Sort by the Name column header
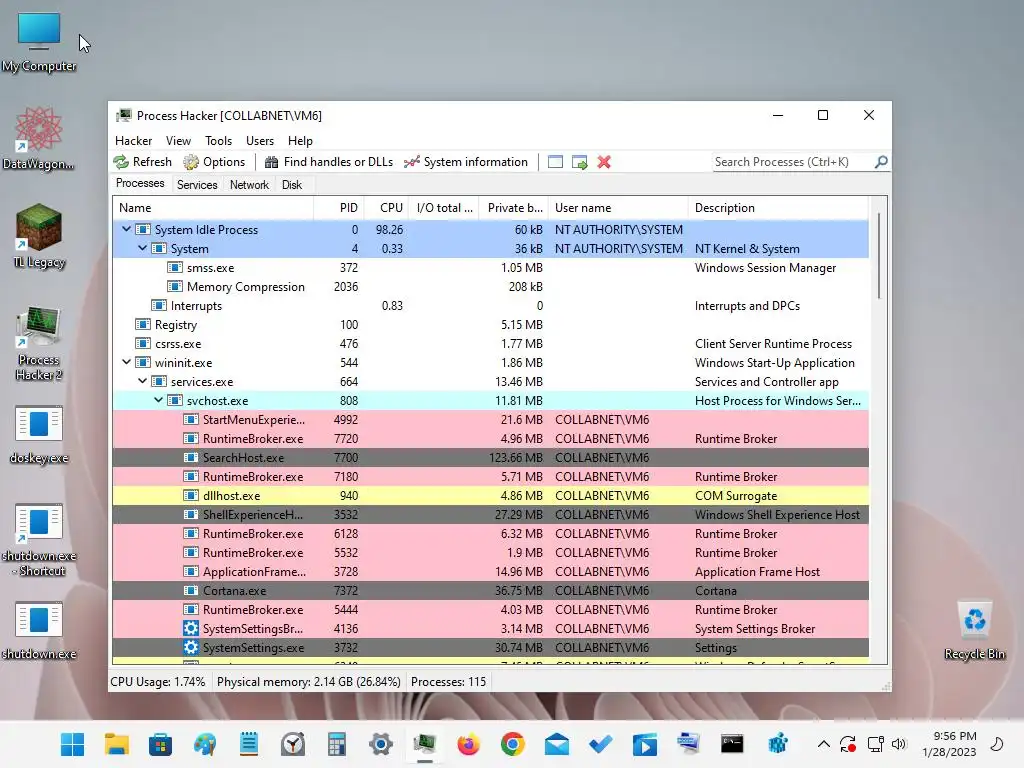1024x768 pixels. point(213,208)
